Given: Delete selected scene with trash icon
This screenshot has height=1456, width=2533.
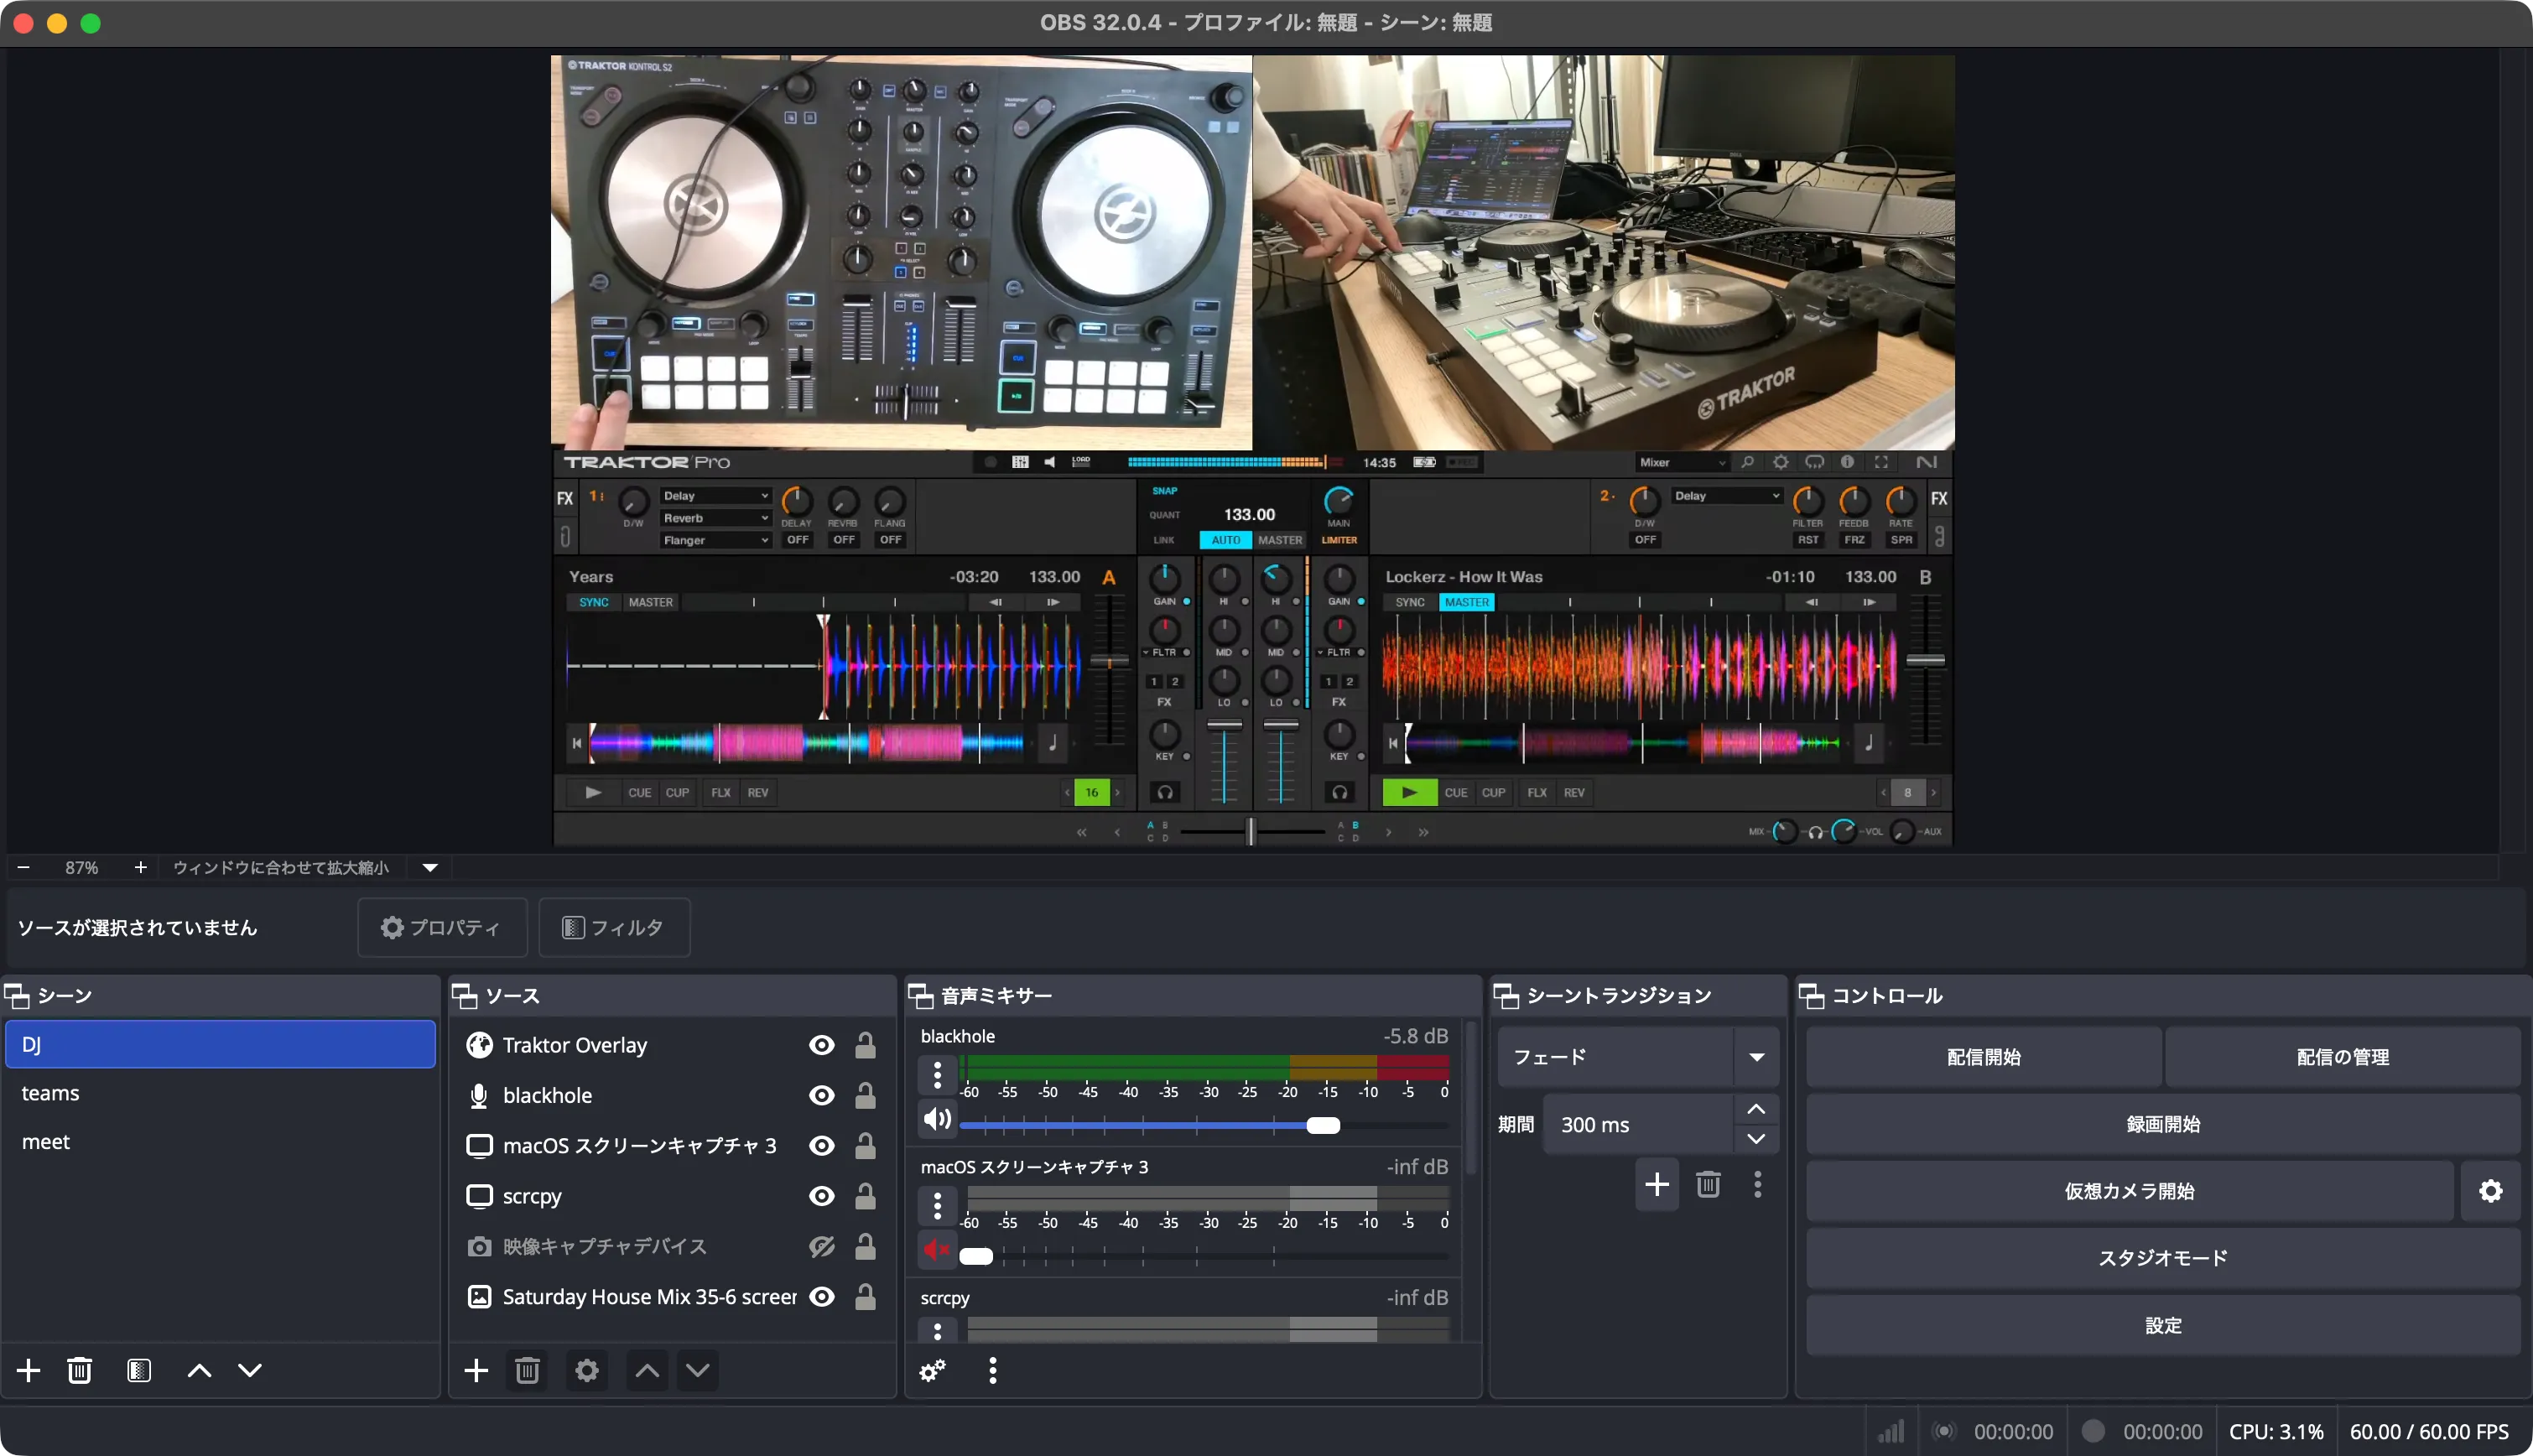Looking at the screenshot, I should click(79, 1370).
